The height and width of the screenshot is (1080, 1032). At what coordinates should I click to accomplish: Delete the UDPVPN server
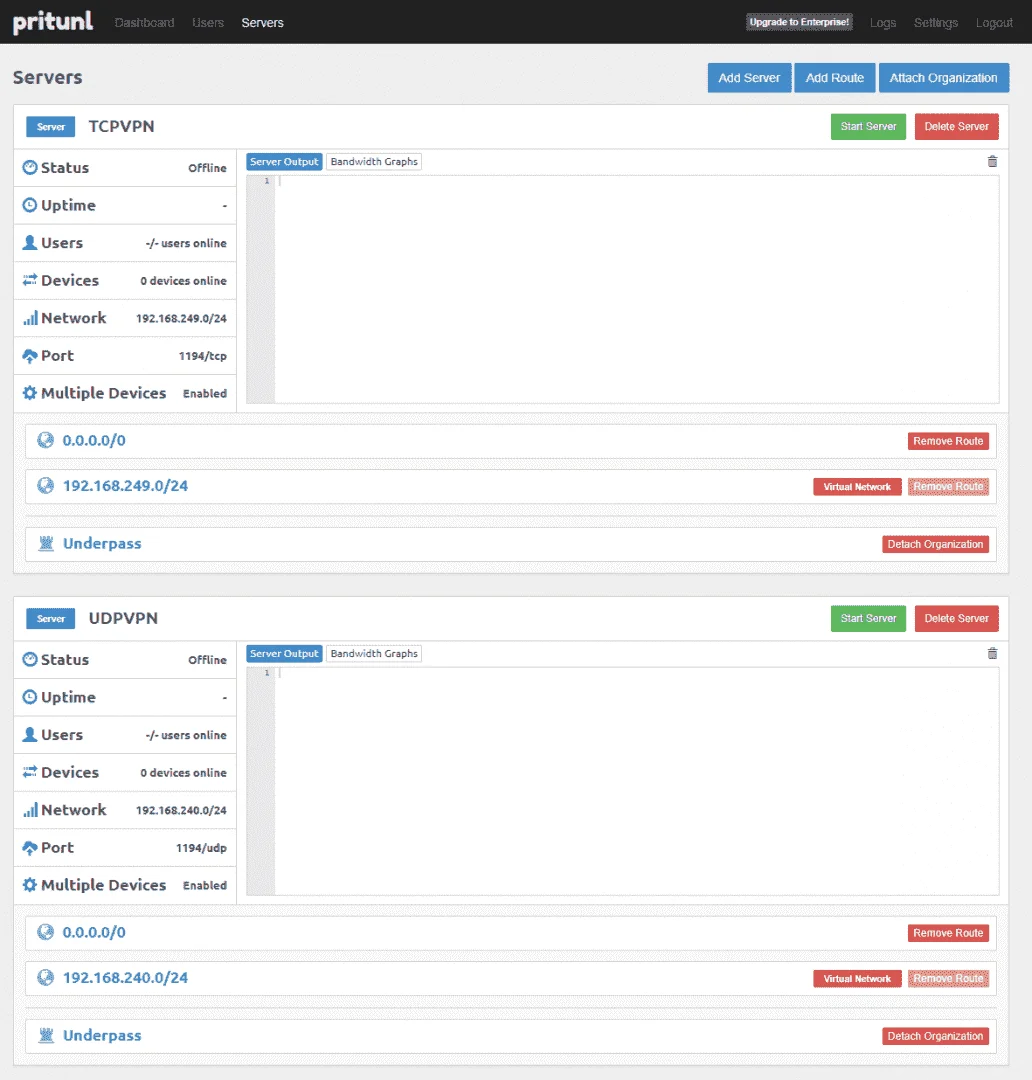pyautogui.click(x=956, y=619)
